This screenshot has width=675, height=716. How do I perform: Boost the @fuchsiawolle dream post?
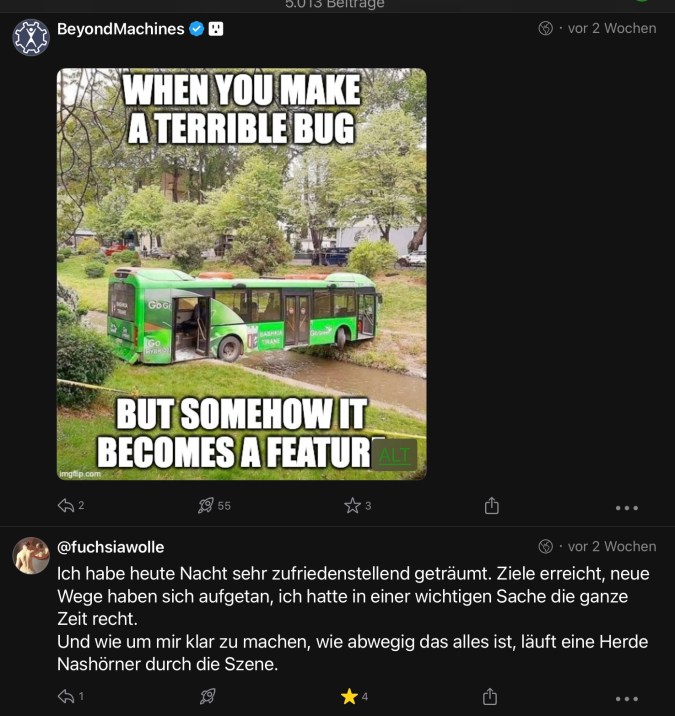click(207, 696)
